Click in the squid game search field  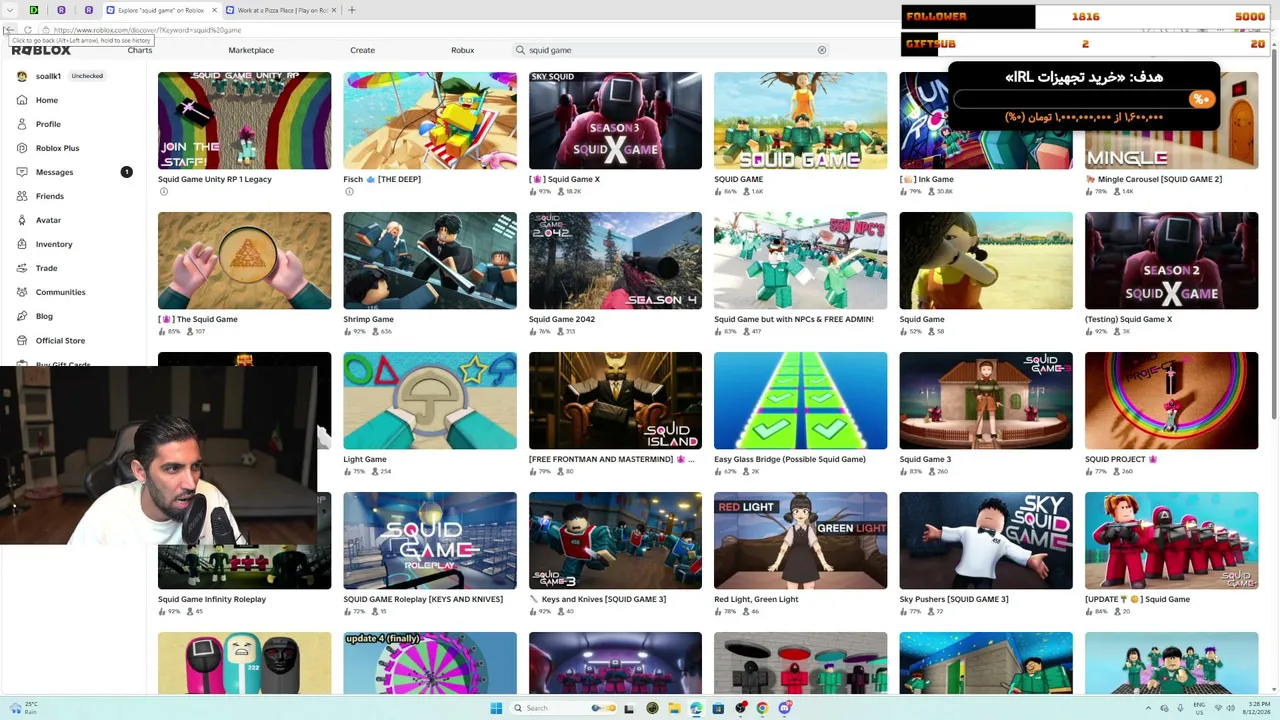(x=672, y=50)
